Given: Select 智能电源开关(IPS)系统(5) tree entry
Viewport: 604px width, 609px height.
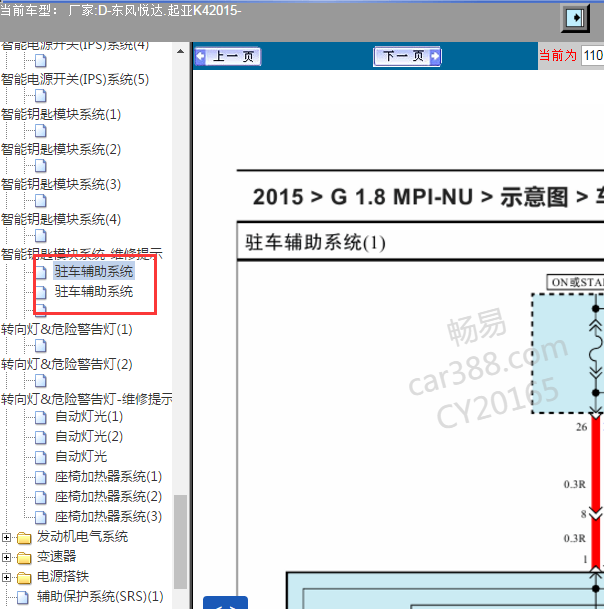Looking at the screenshot, I should tap(75, 80).
